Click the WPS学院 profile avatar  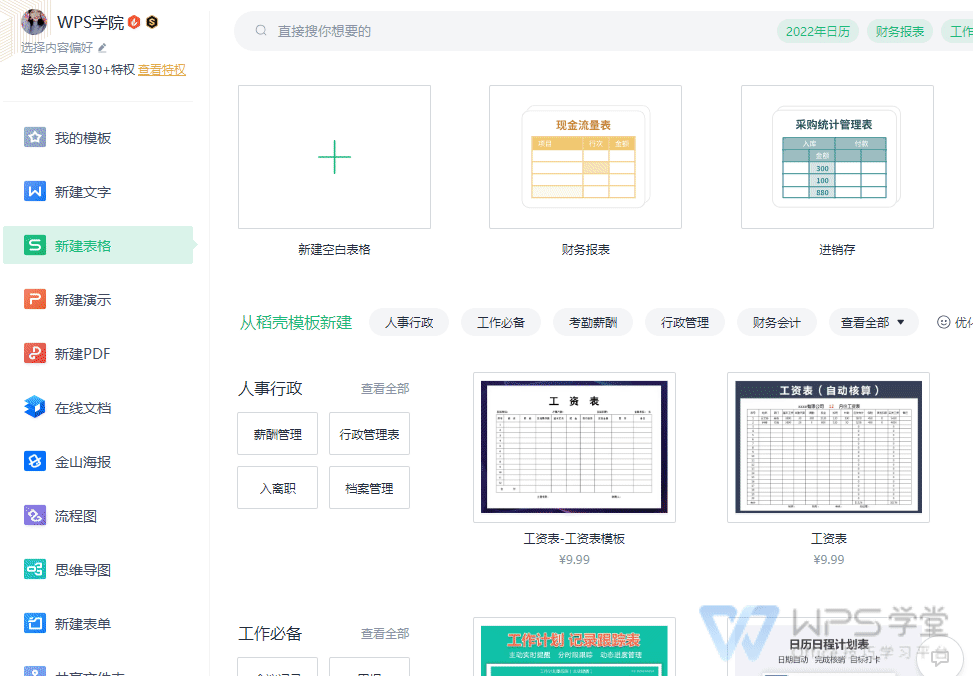point(34,22)
